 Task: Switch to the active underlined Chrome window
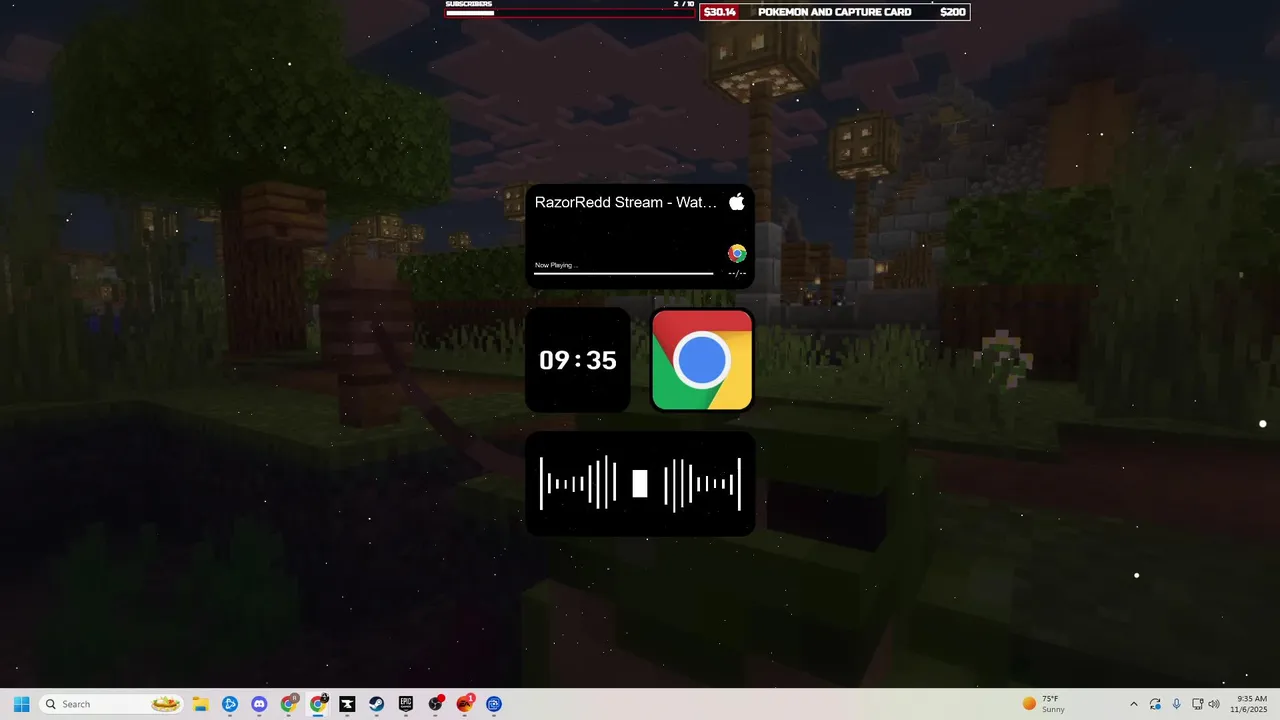[x=318, y=704]
